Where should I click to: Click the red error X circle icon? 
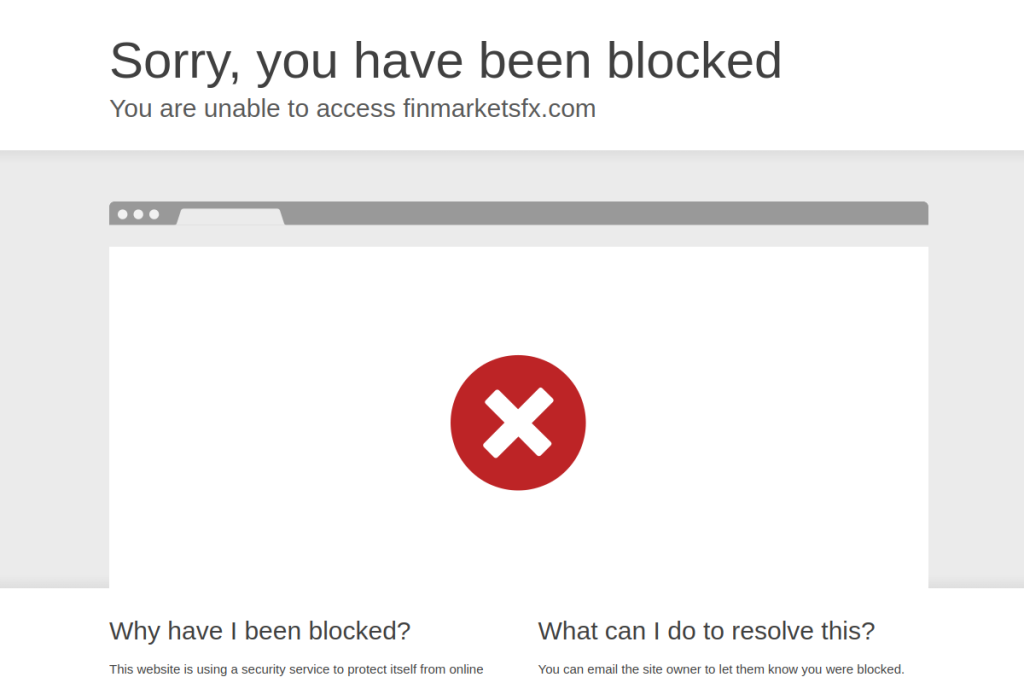(518, 422)
